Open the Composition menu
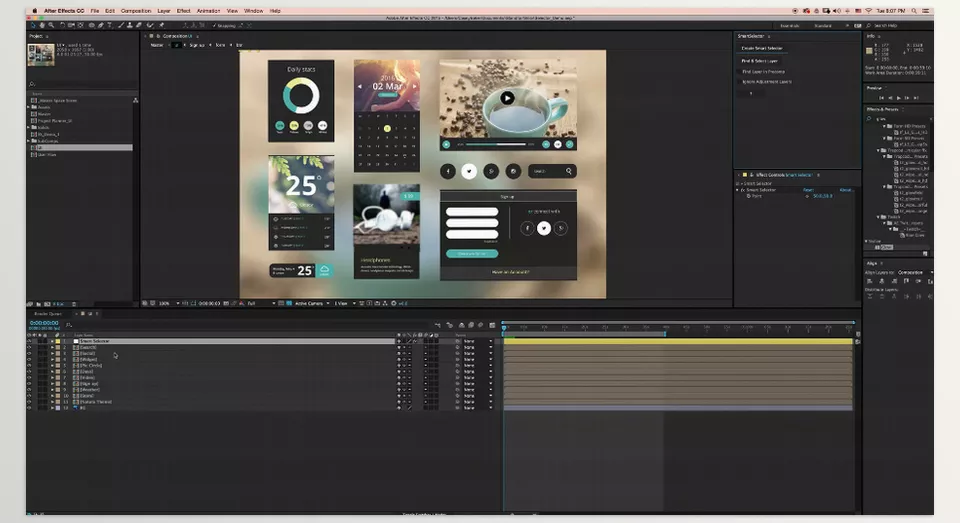960x523 pixels. (136, 11)
